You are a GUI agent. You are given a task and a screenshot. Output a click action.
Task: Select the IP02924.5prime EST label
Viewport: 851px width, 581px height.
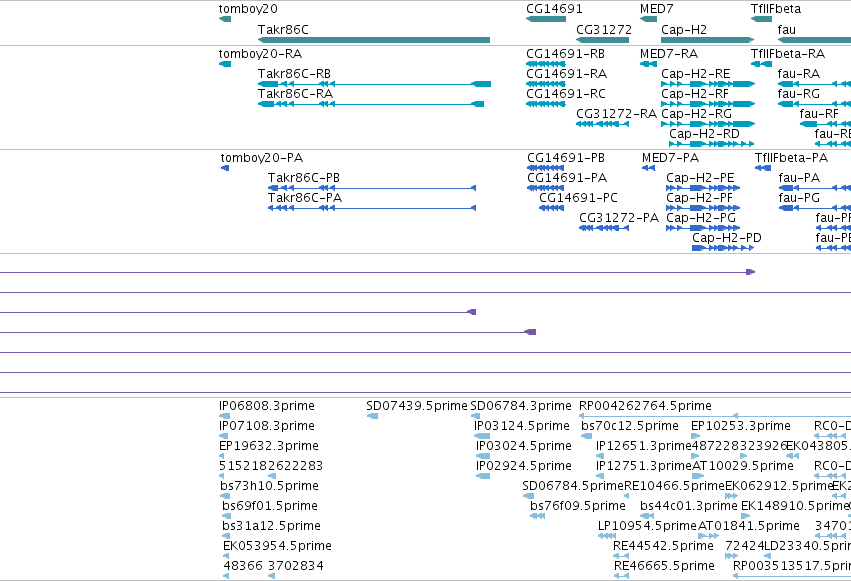(x=524, y=466)
